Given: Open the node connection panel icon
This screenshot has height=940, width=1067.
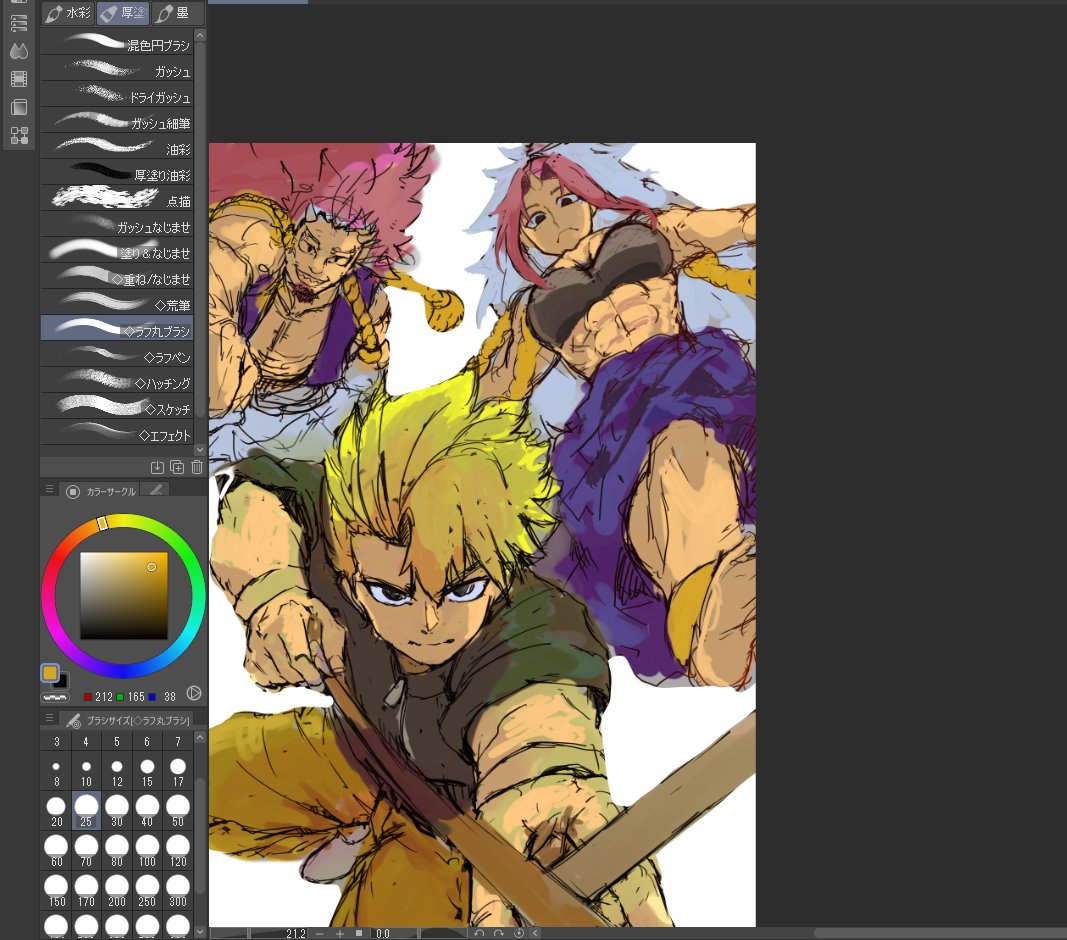Looking at the screenshot, I should coord(19,135).
